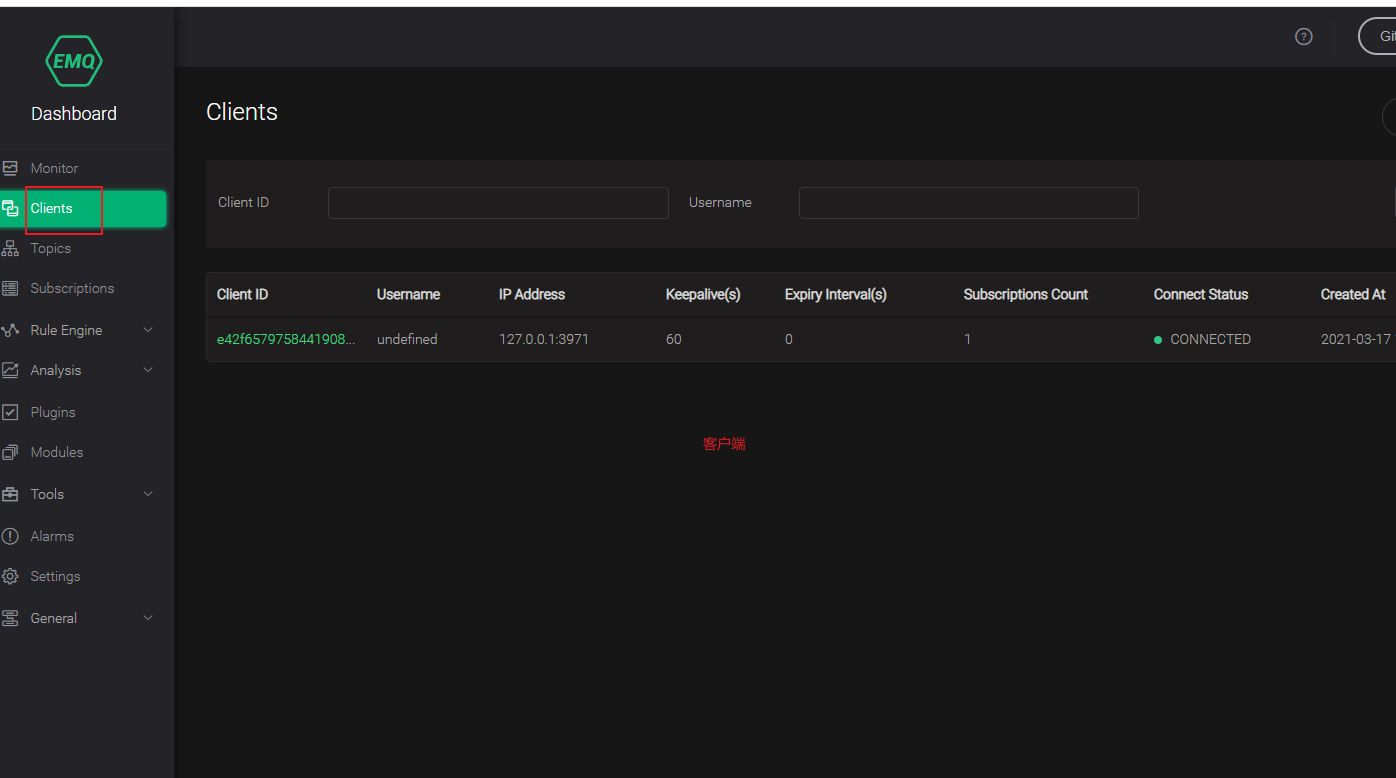Expand the Analysis submenu chevron
The width and height of the screenshot is (1396, 778).
pos(148,370)
